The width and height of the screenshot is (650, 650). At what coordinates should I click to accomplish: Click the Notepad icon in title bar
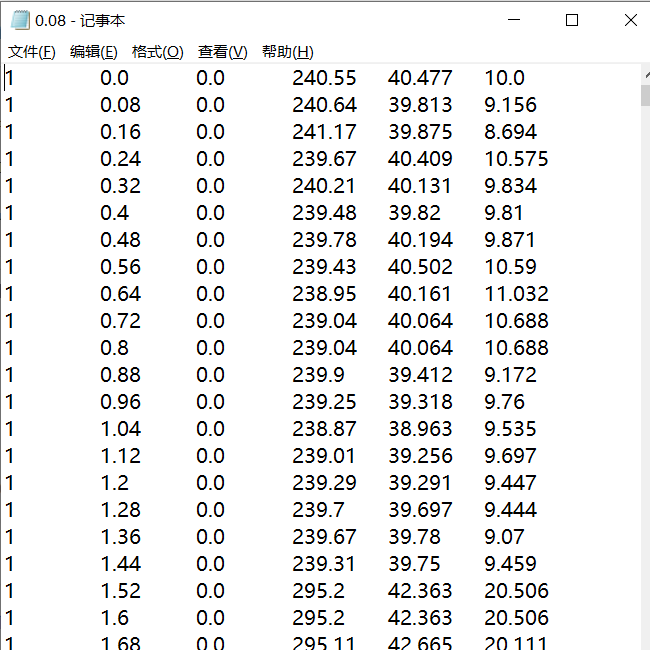click(20, 20)
